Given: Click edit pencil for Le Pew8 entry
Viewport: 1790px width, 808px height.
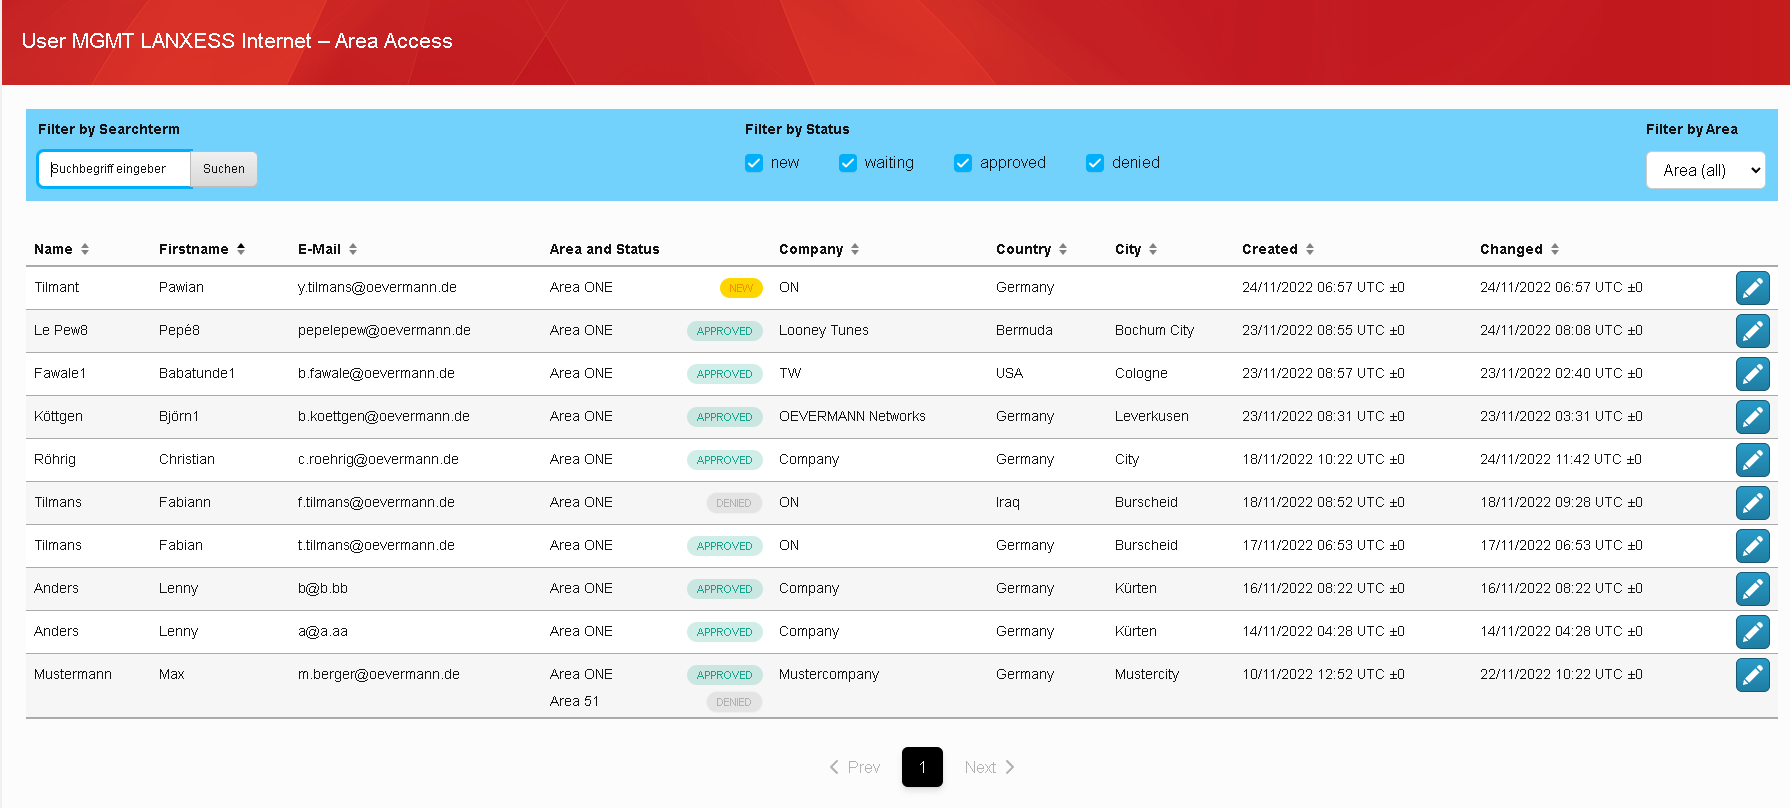Looking at the screenshot, I should coord(1752,331).
